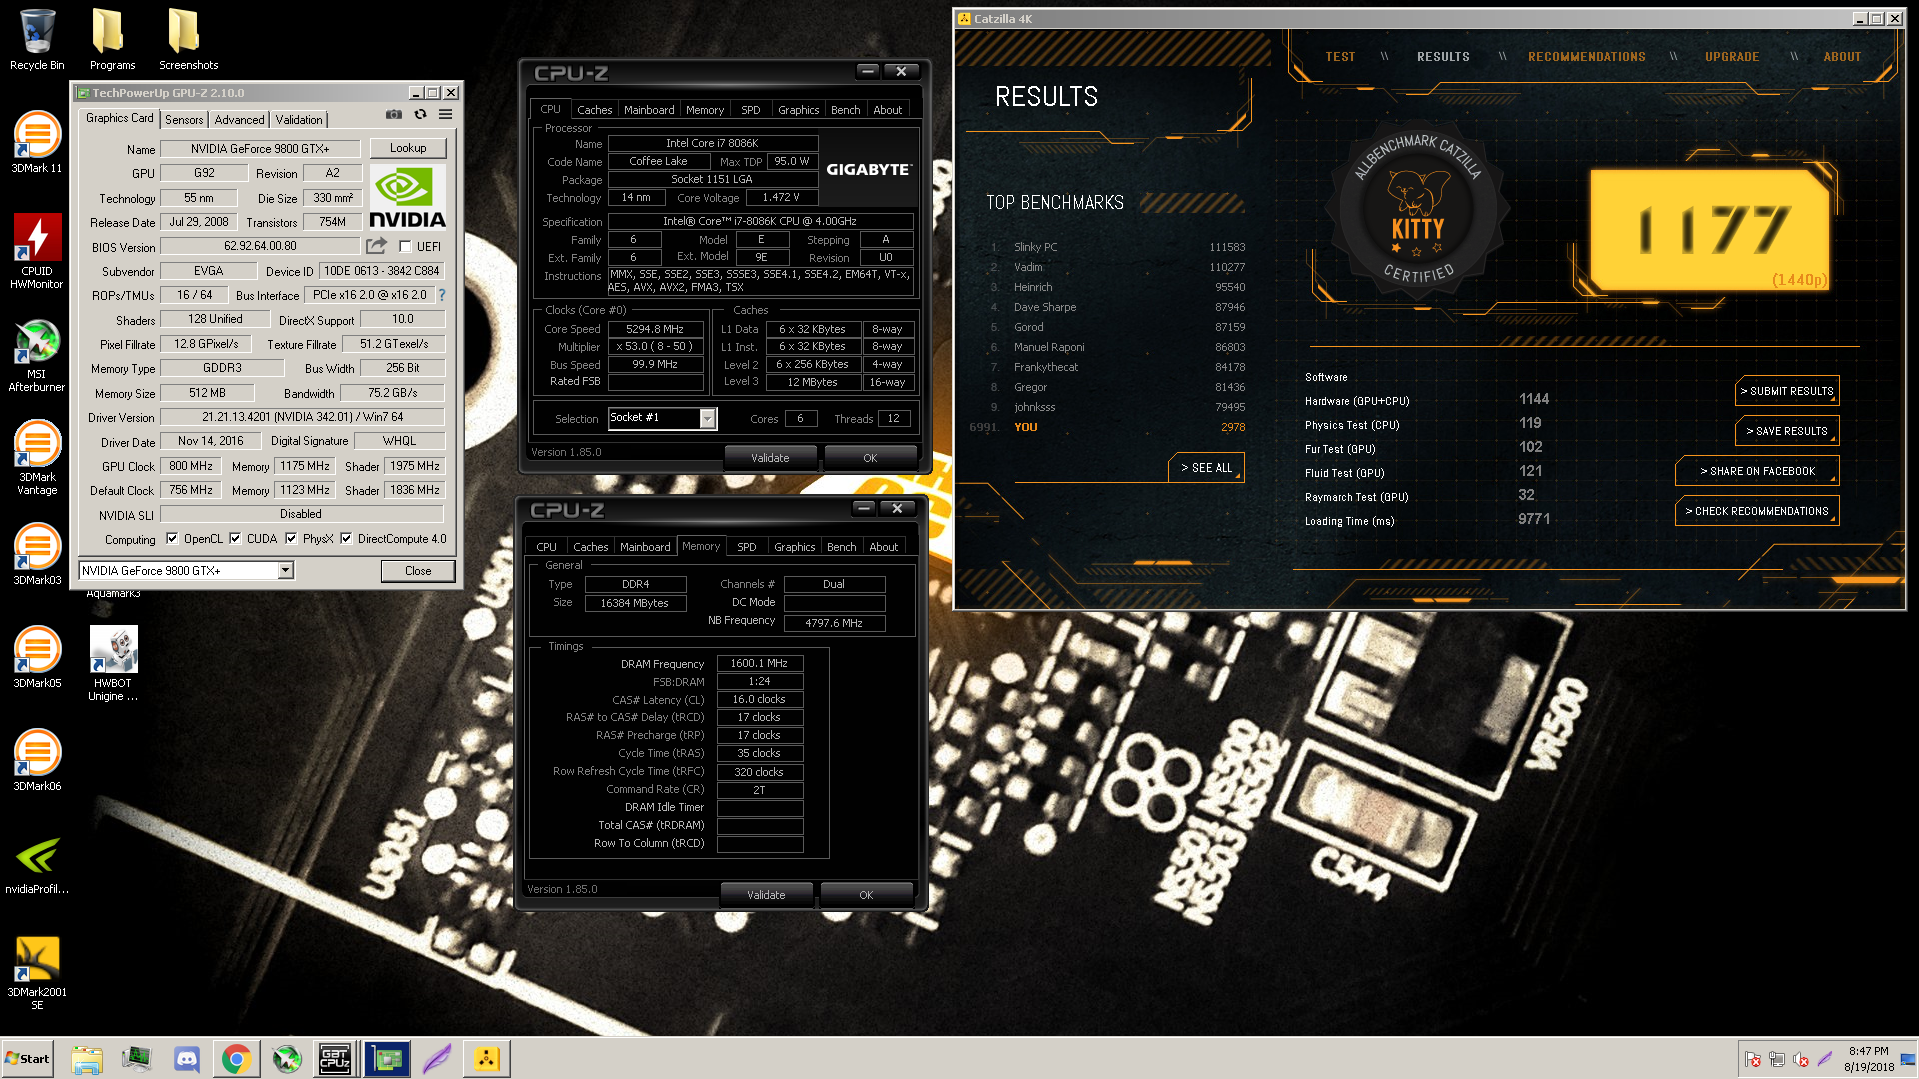Click Slinky PC benchmark entry
The height and width of the screenshot is (1079, 1919).
[x=1118, y=247]
